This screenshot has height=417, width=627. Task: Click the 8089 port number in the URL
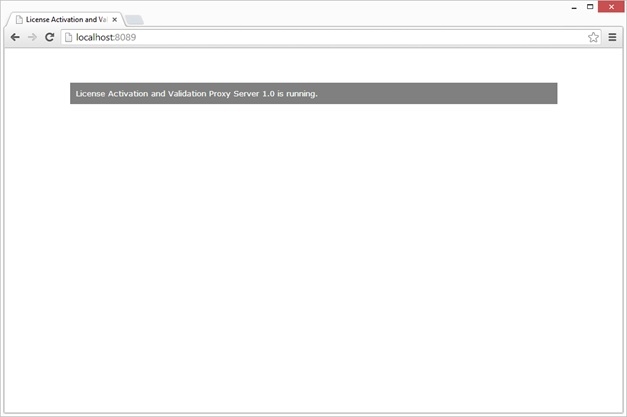[x=124, y=37]
